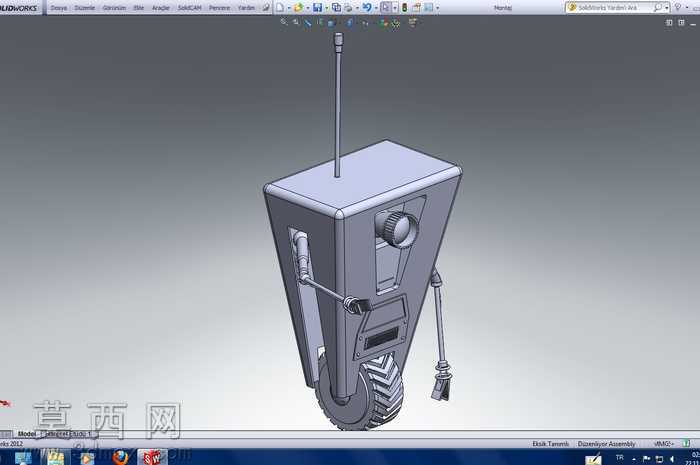
Task: Open the Dosya menu
Action: 58,8
